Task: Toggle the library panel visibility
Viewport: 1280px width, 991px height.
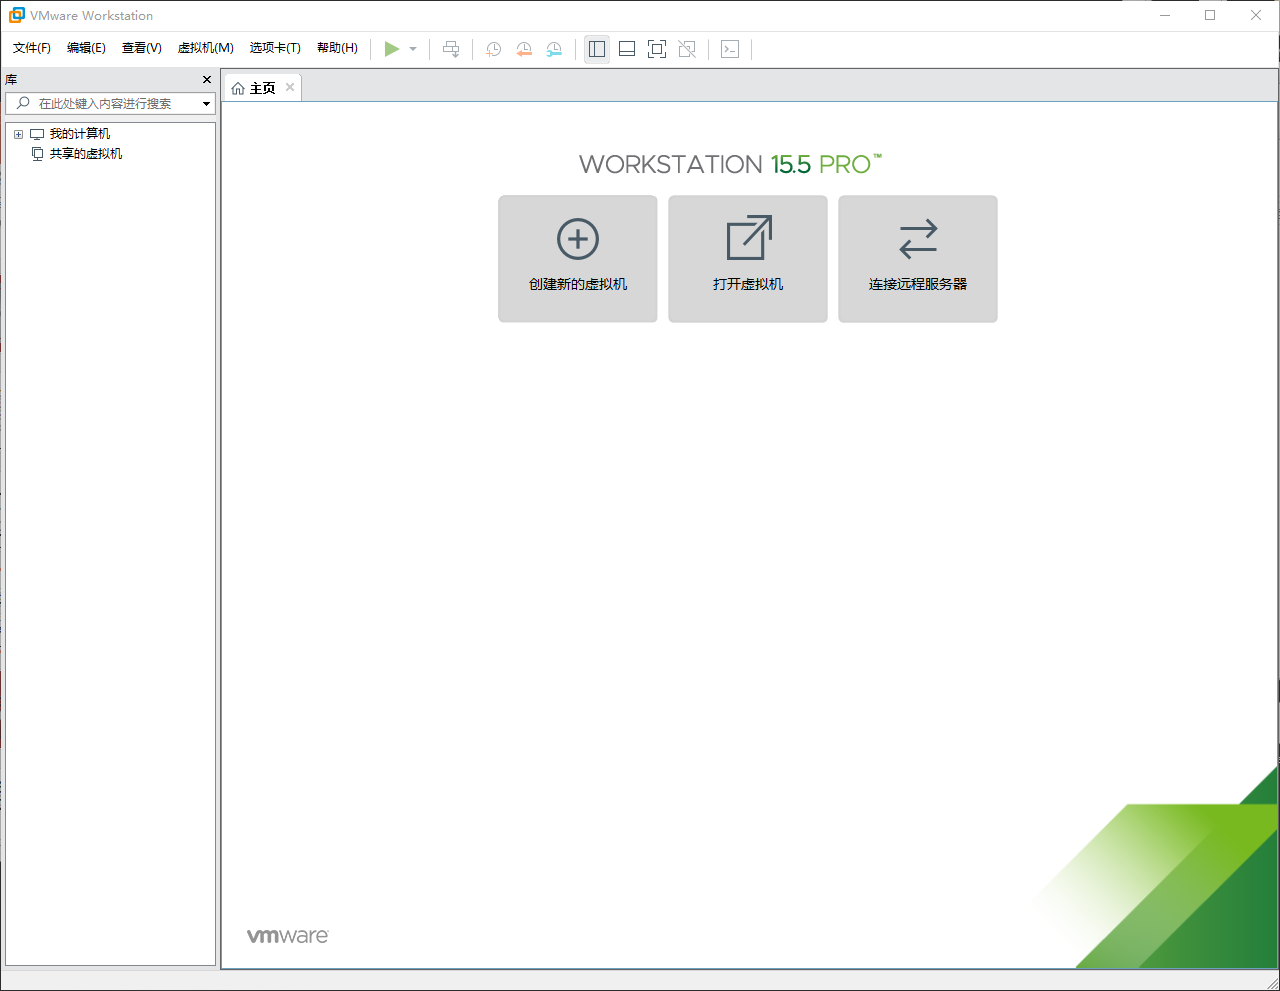Action: [x=596, y=48]
